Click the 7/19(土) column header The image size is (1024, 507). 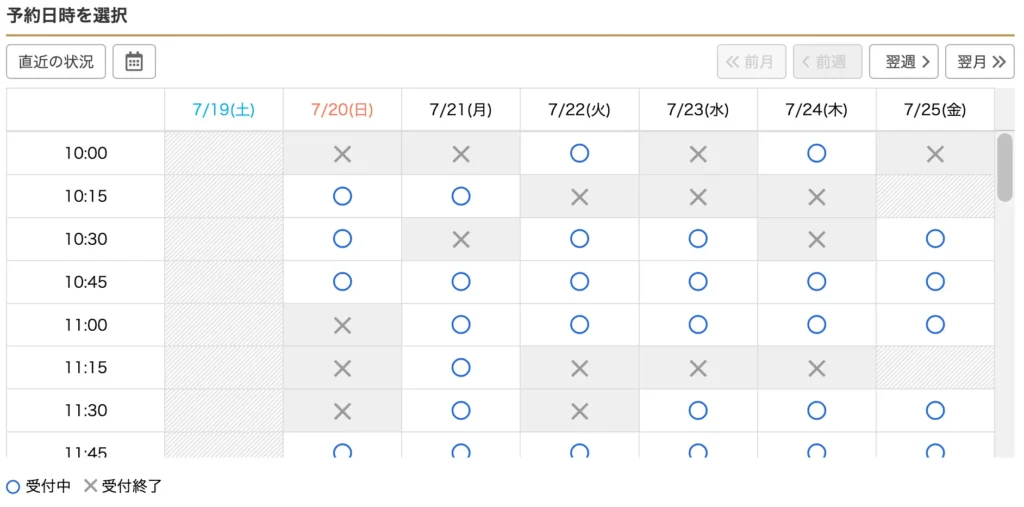pos(224,110)
